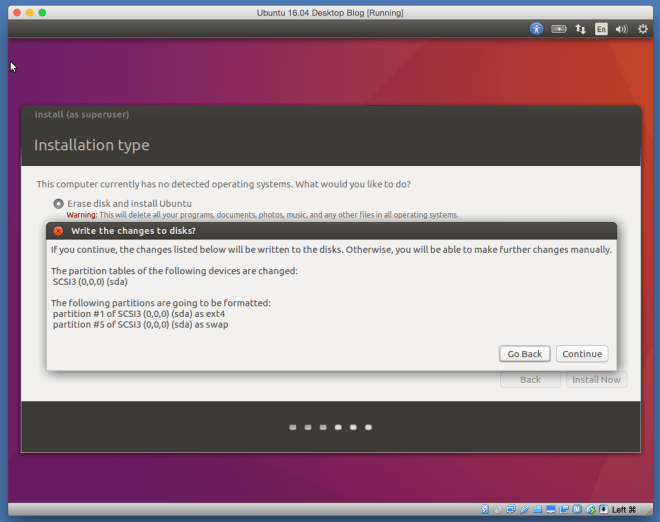This screenshot has height=522, width=660.
Task: Click the first installer progress dot
Action: click(x=293, y=427)
